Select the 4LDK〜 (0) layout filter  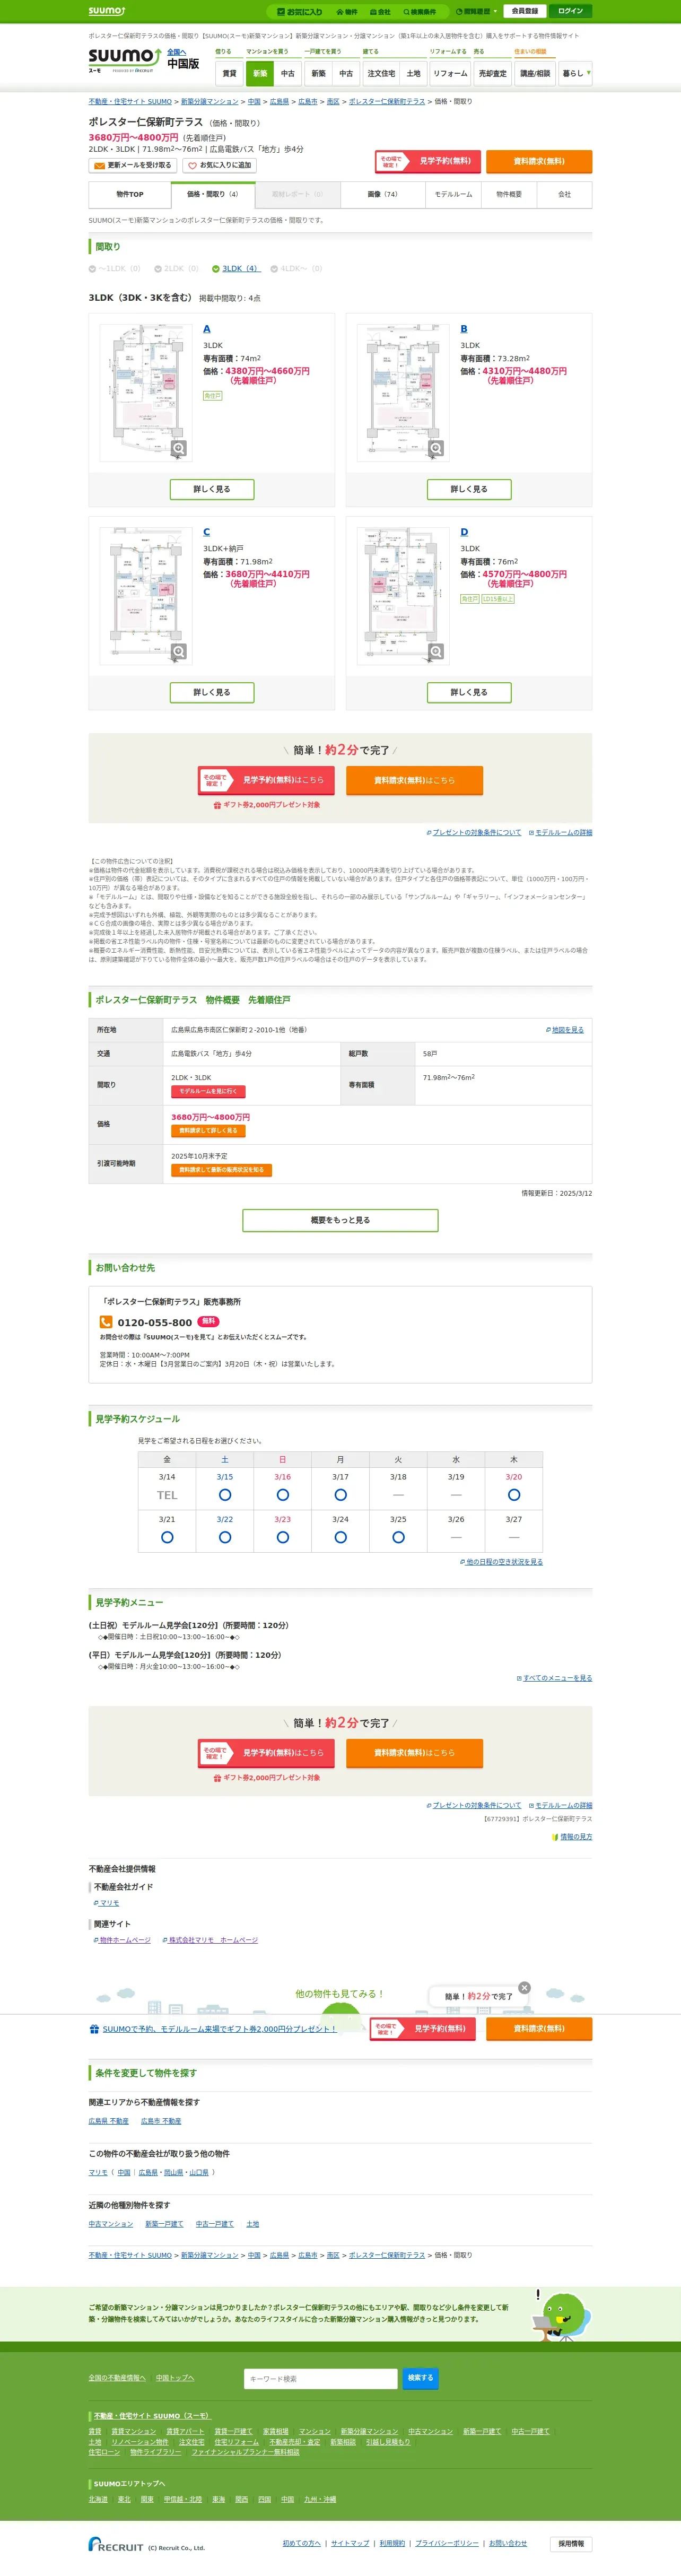tap(296, 268)
